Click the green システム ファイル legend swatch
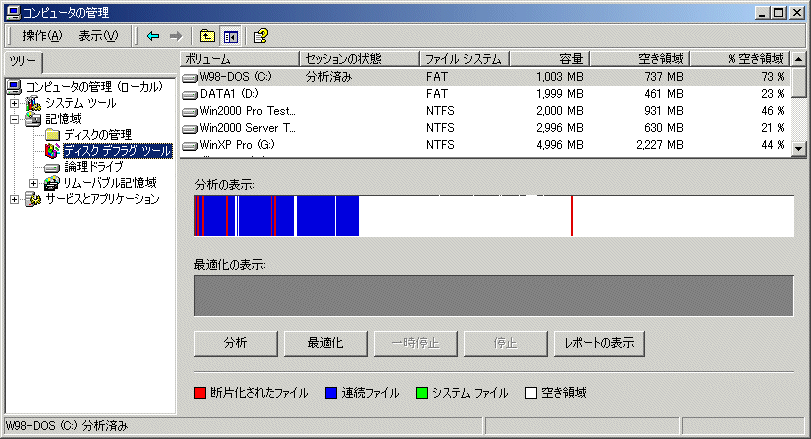The width and height of the screenshot is (811, 439). tap(422, 393)
